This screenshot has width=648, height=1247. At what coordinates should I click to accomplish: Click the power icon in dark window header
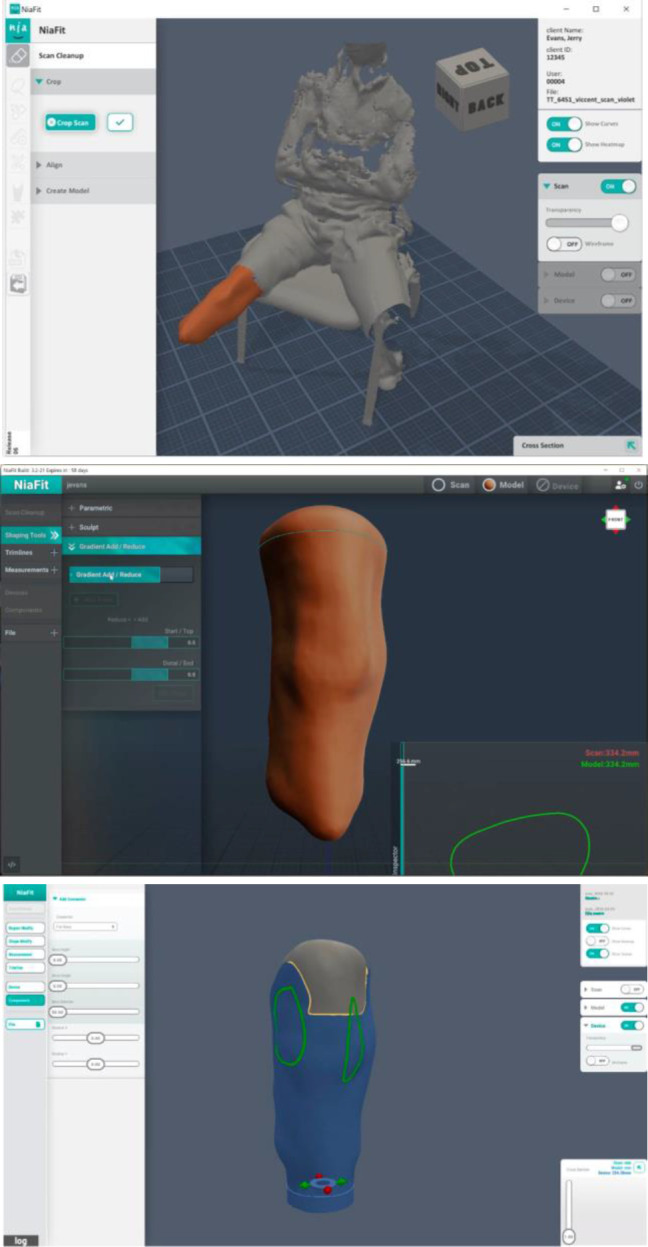(x=638, y=485)
